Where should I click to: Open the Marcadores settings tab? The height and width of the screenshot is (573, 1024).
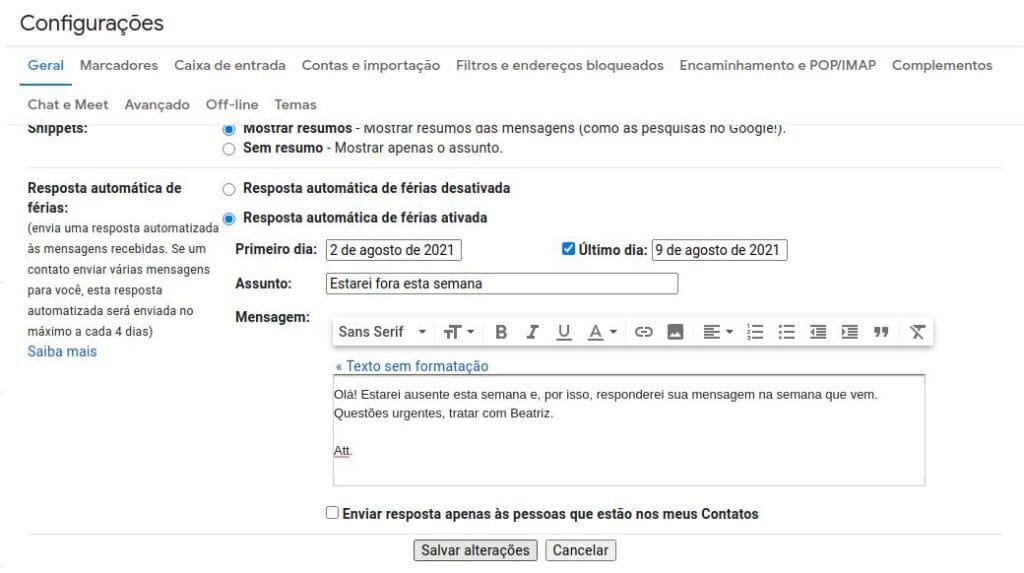point(119,65)
